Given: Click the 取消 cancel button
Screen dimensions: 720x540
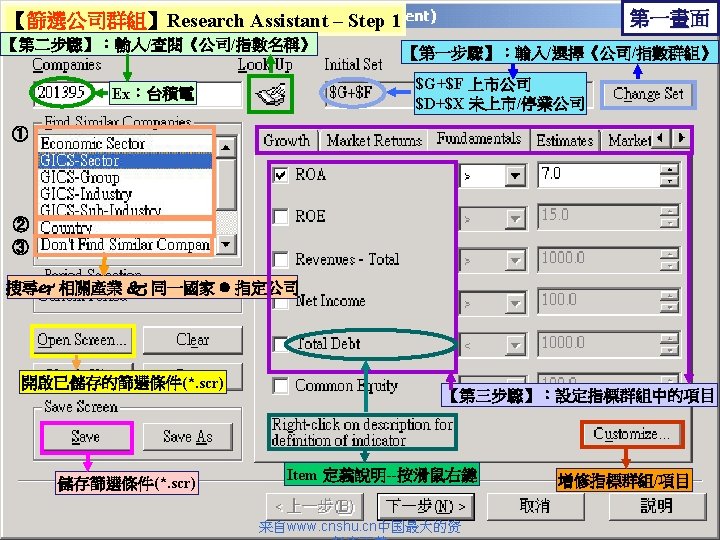Looking at the screenshot, I should tap(535, 506).
